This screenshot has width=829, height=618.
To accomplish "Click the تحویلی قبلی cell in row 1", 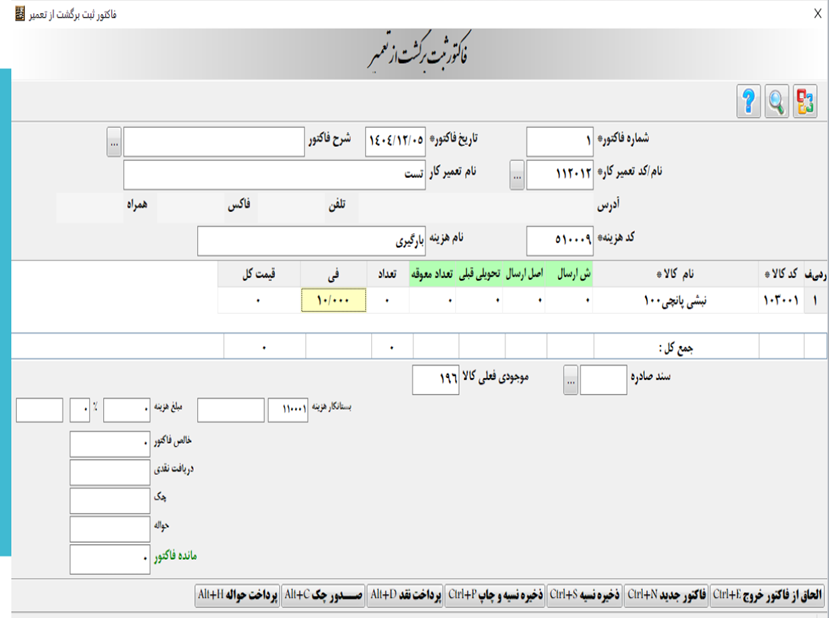I will pos(479,300).
